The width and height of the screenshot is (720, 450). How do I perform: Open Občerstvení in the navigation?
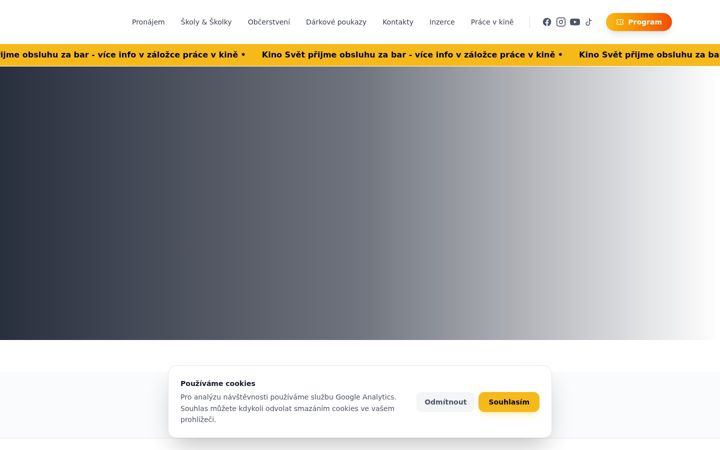[269, 22]
